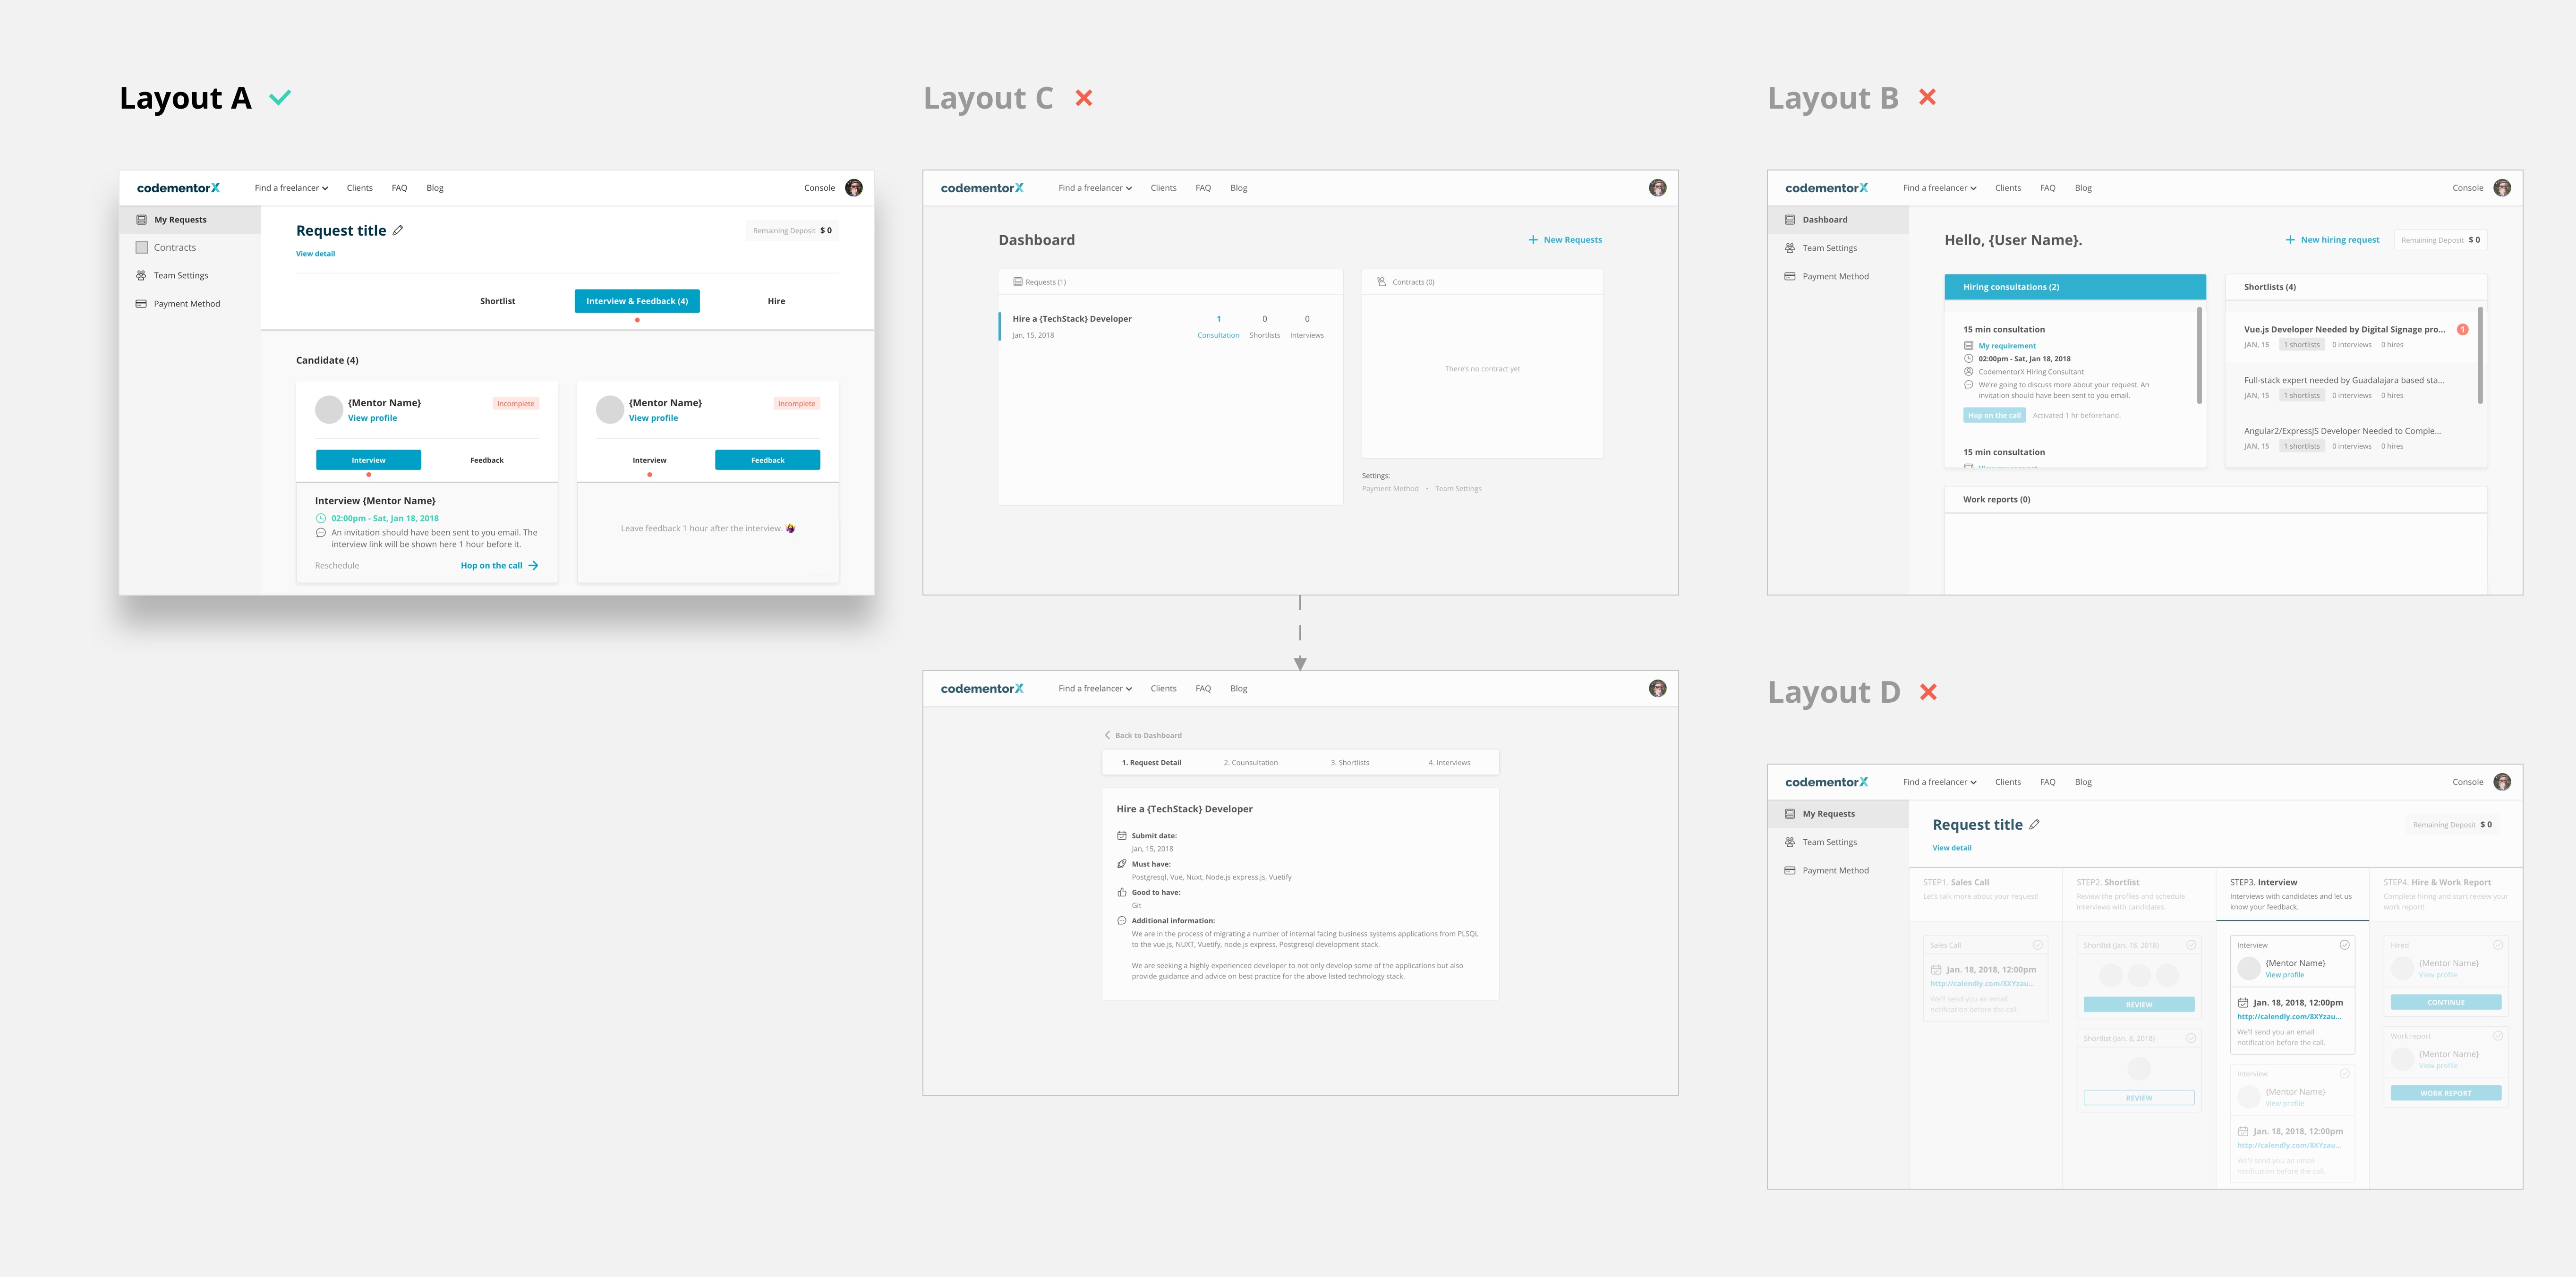The width and height of the screenshot is (2576, 1277).
Task: Toggle the check circle on the Sales Call card
Action: (2037, 945)
